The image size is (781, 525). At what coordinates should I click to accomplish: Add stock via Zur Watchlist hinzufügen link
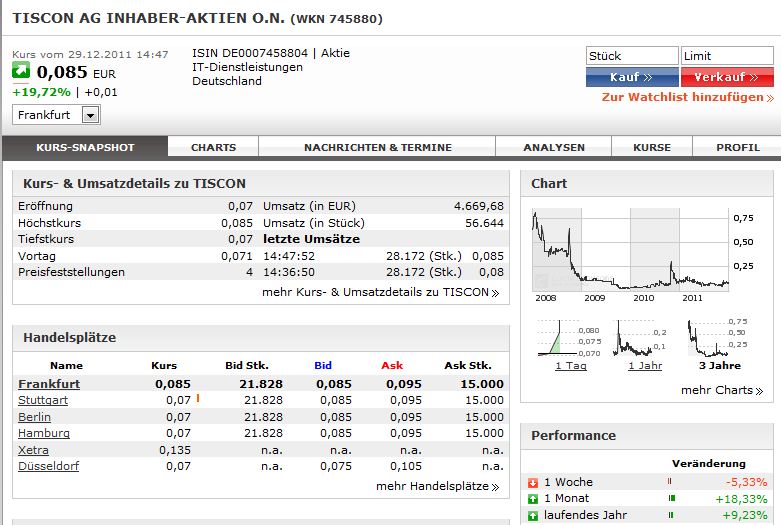(688, 97)
